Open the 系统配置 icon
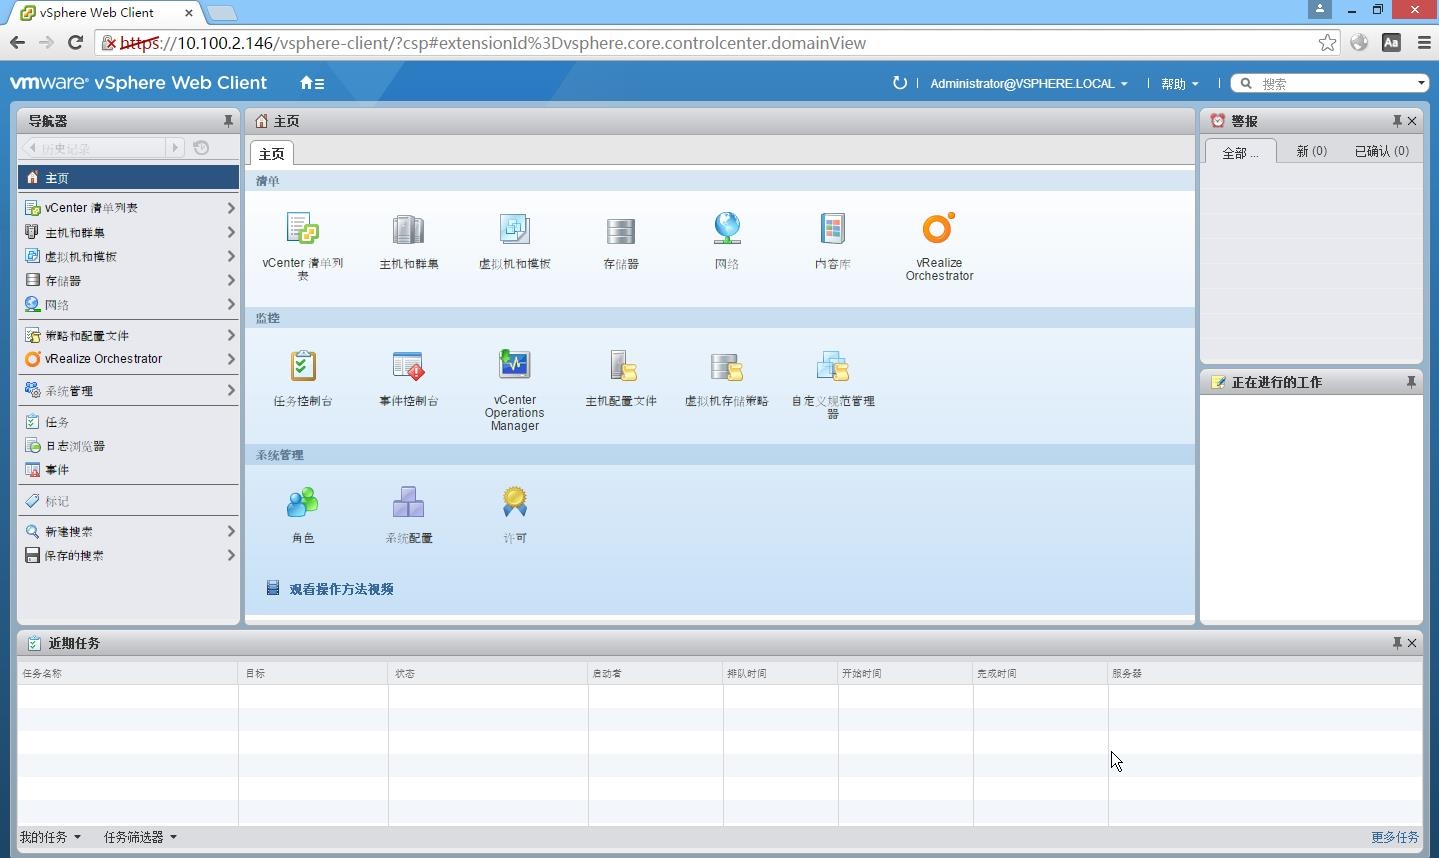The image size is (1439, 858). pyautogui.click(x=409, y=503)
